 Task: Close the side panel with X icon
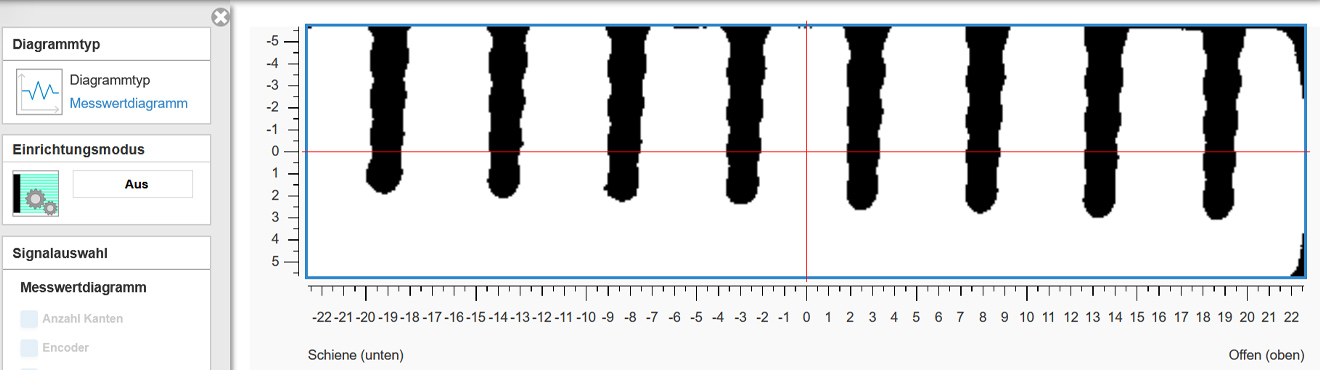[221, 17]
